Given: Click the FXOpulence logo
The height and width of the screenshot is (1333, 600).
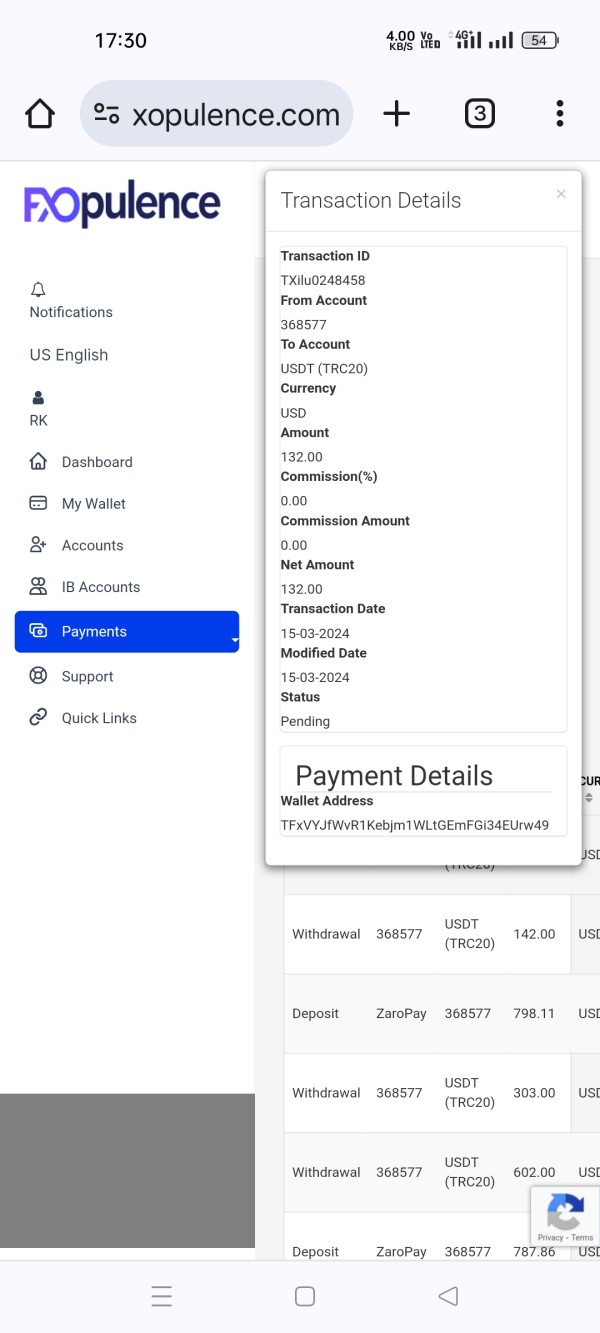Looking at the screenshot, I should [x=122, y=204].
